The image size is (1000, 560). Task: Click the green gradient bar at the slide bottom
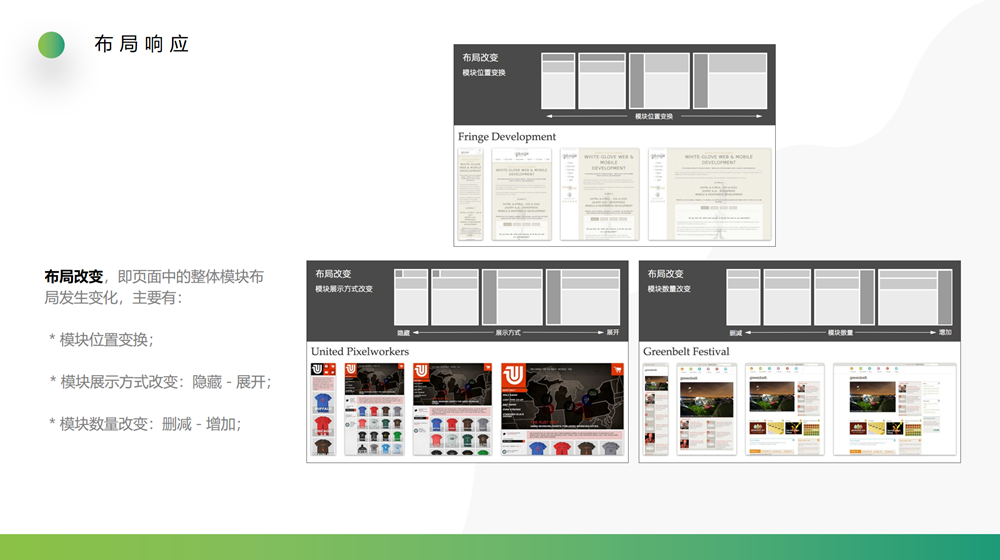pyautogui.click(x=500, y=547)
